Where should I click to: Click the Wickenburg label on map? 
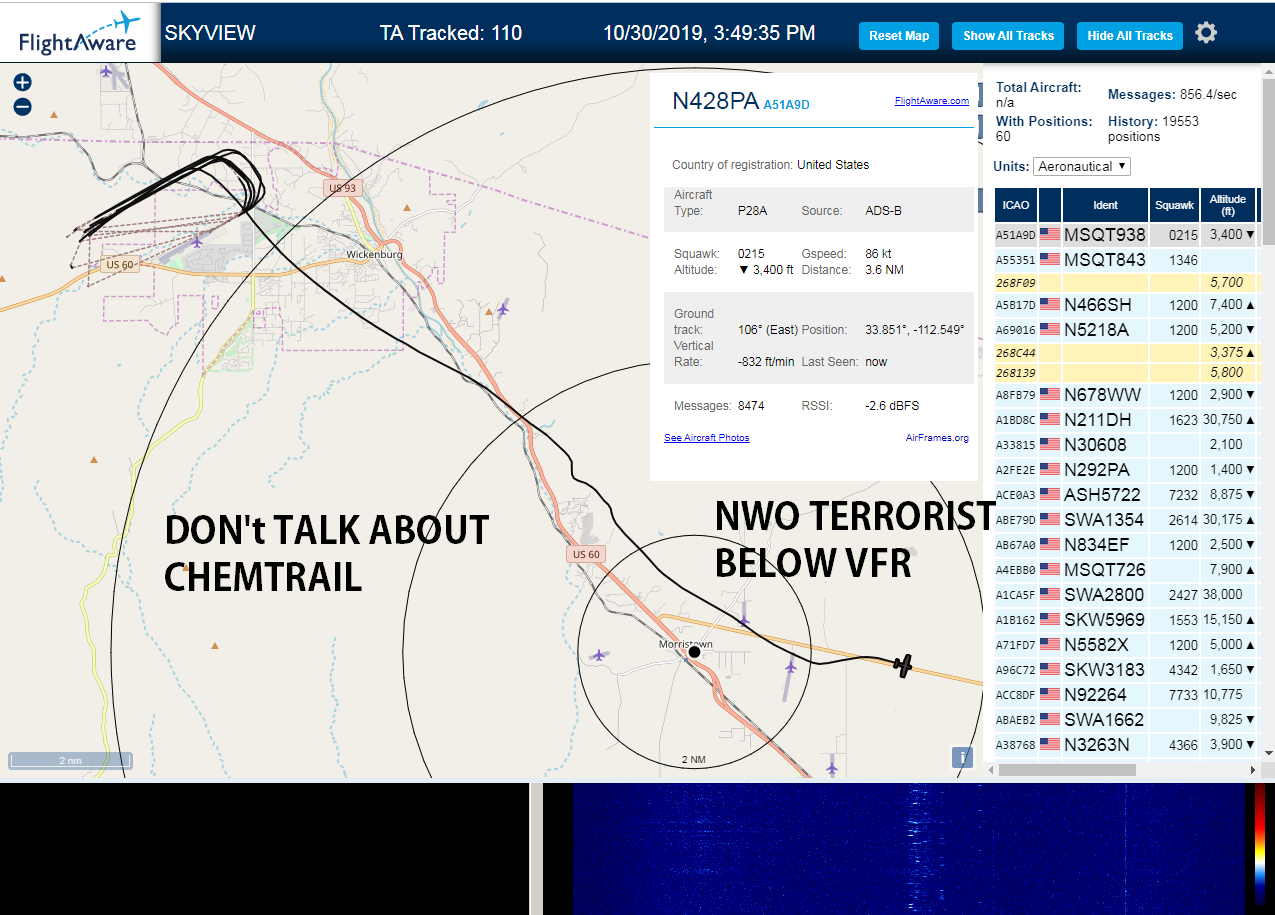374,254
